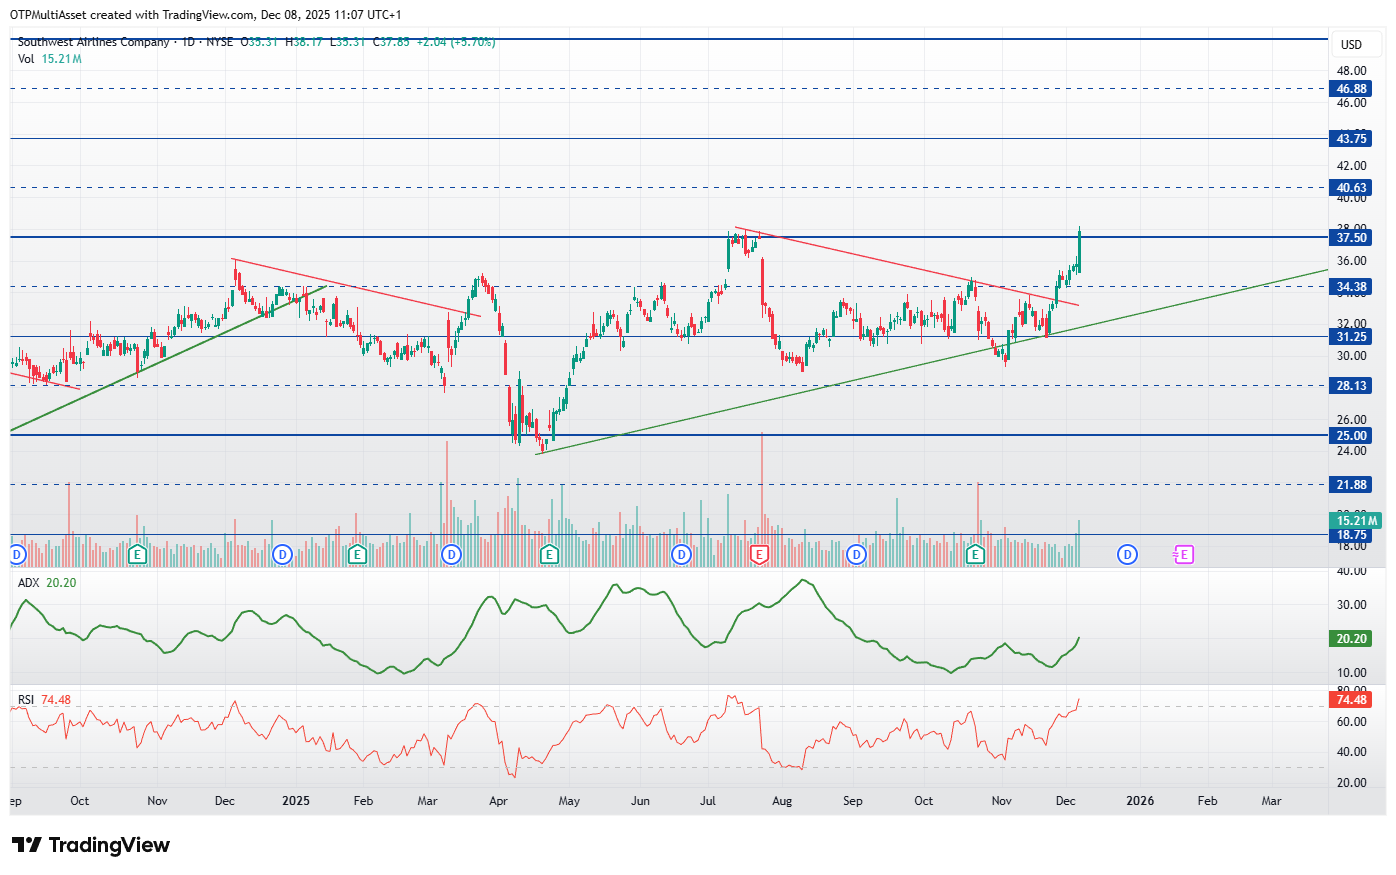Image resolution: width=1396 pixels, height=875 pixels.
Task: Click the 46.88 price level label
Action: (1351, 89)
